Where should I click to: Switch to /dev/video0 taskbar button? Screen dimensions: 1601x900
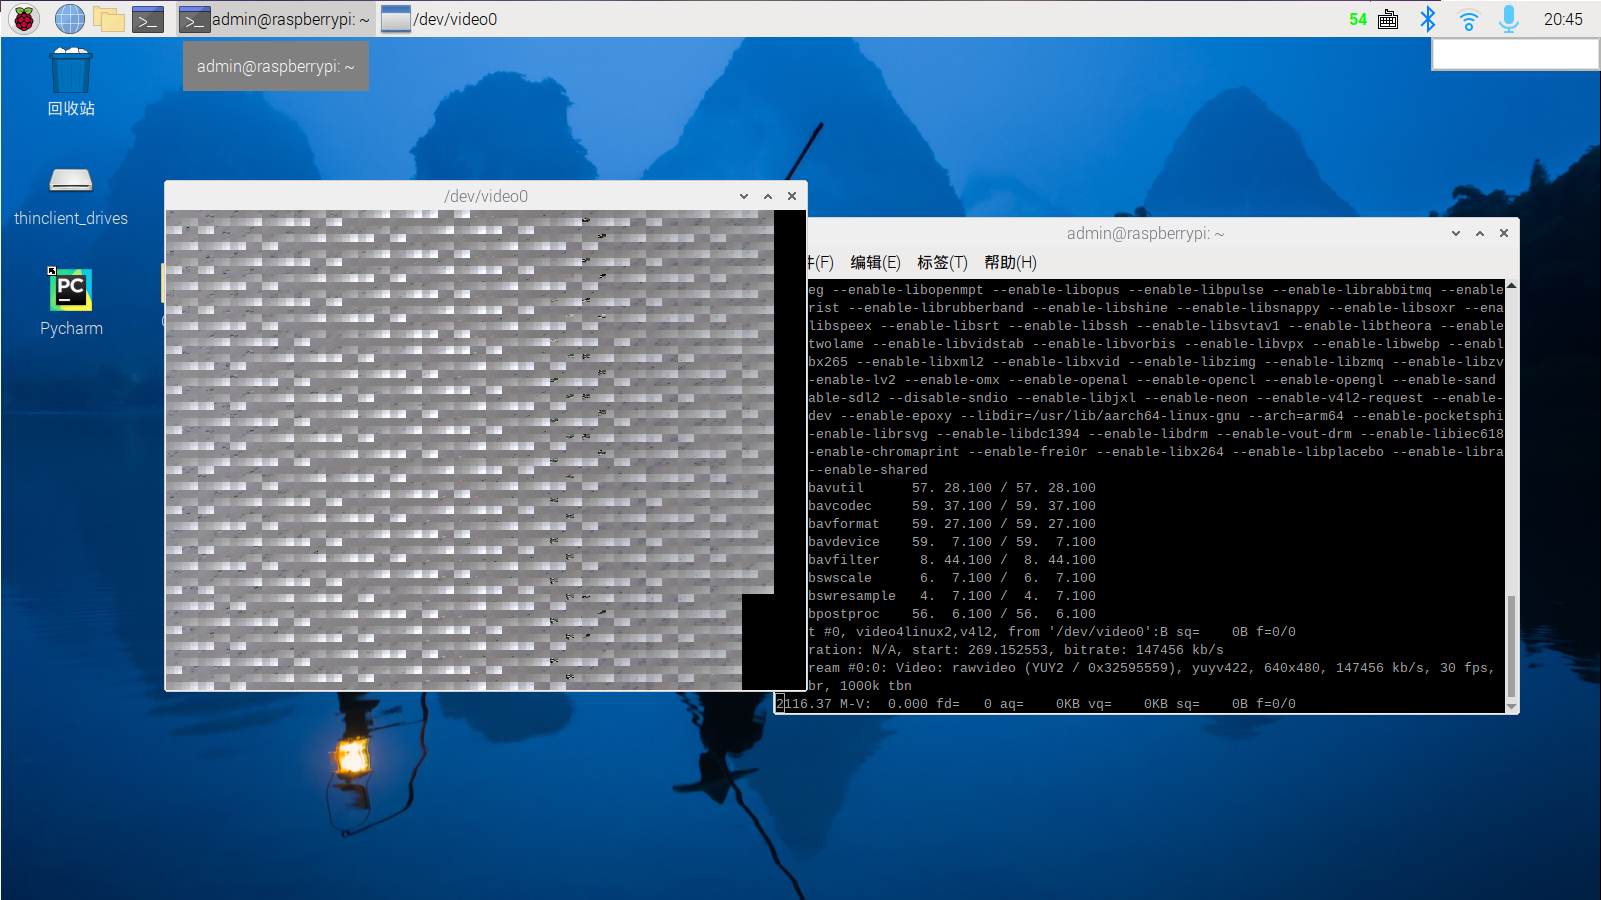440,18
